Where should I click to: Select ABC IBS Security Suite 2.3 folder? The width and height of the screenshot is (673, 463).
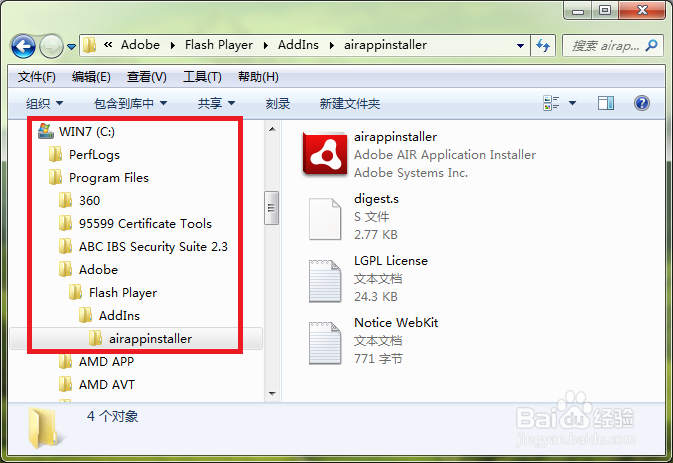pos(153,247)
